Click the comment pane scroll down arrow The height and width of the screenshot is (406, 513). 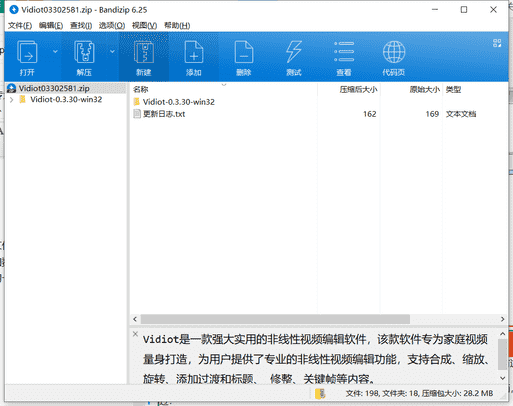[502, 378]
